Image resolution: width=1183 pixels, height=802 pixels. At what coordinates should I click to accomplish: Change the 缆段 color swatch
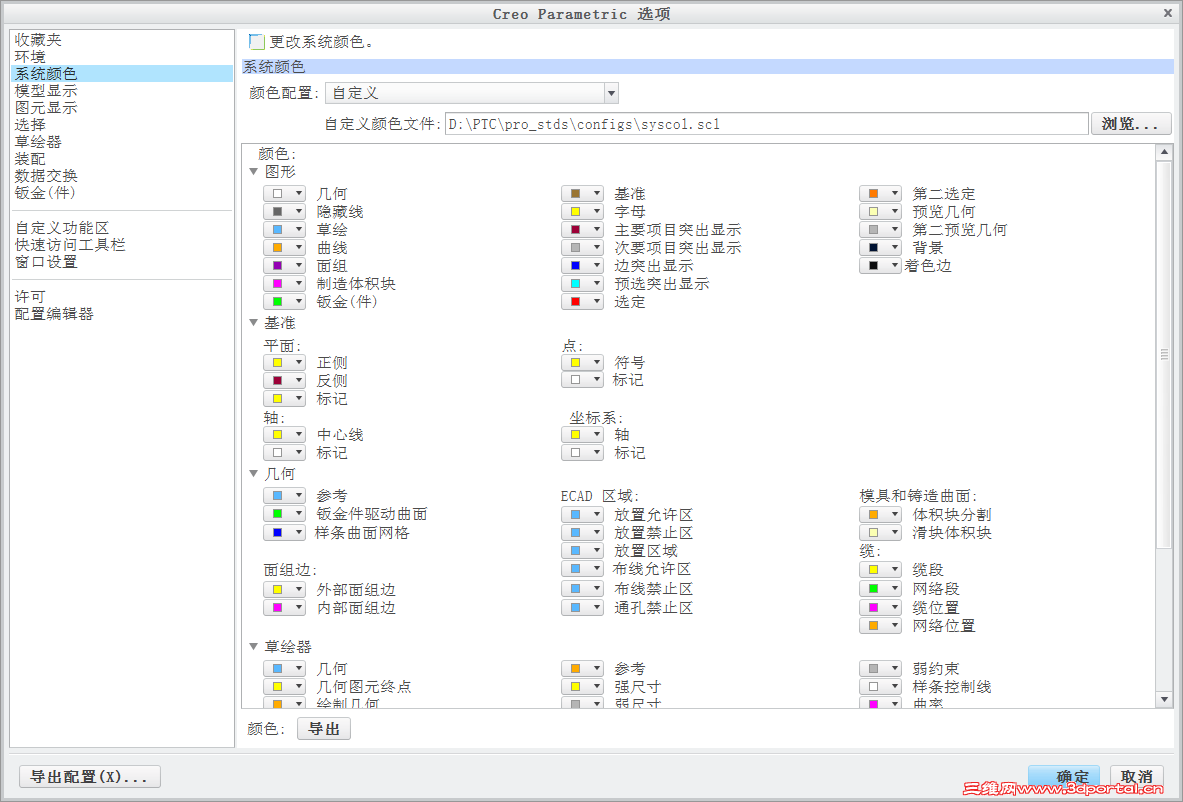pyautogui.click(x=880, y=570)
